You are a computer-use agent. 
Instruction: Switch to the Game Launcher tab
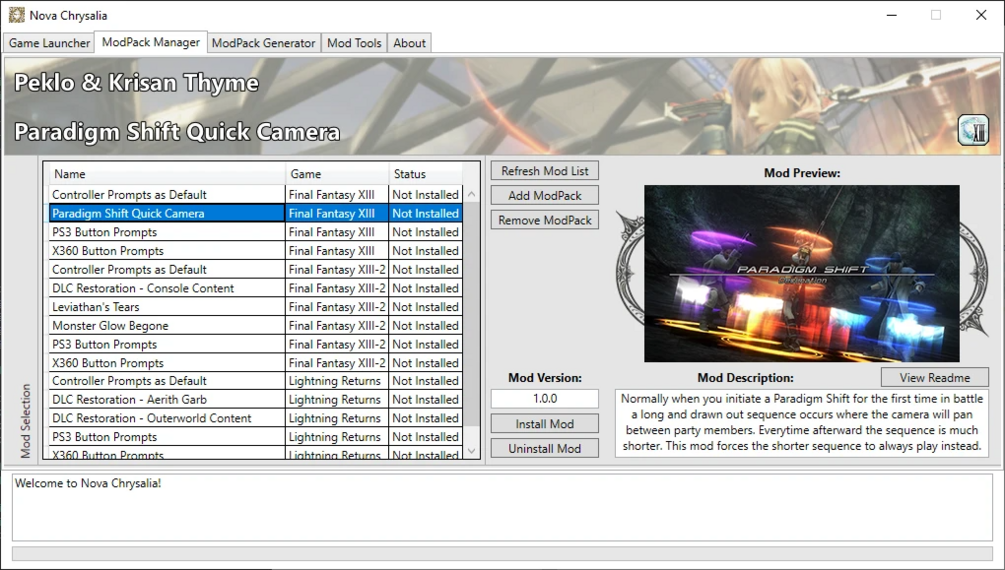(x=49, y=43)
